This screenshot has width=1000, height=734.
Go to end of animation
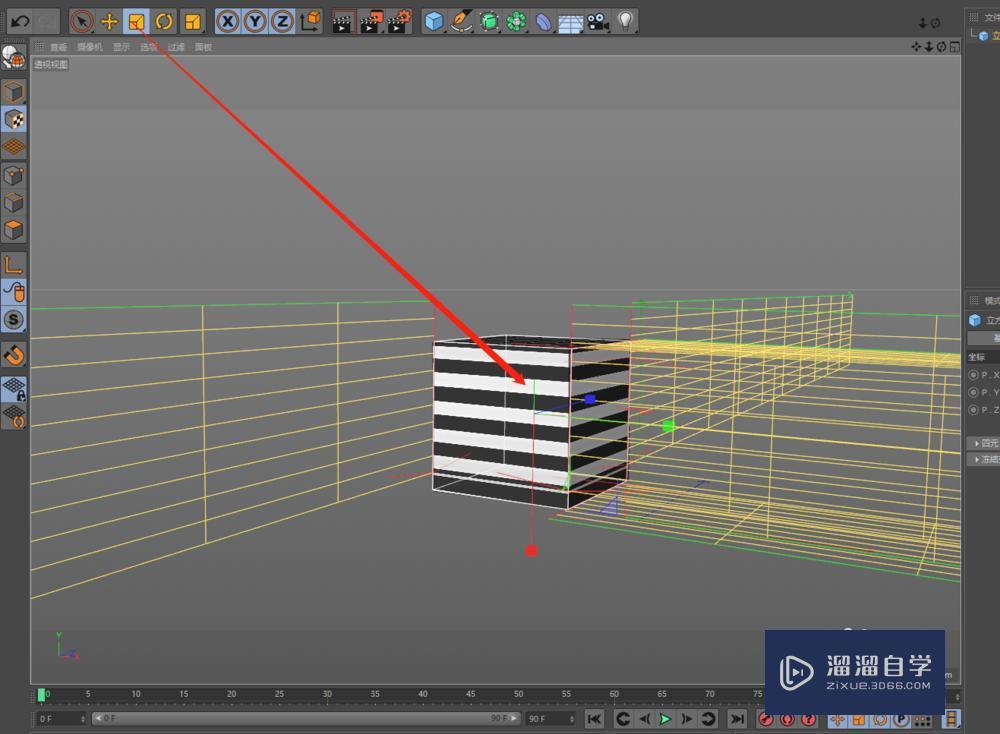[737, 719]
